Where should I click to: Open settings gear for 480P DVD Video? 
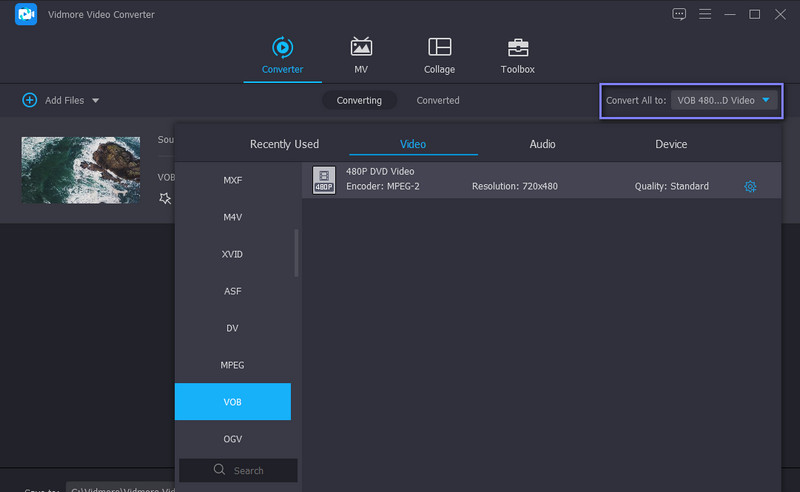750,187
